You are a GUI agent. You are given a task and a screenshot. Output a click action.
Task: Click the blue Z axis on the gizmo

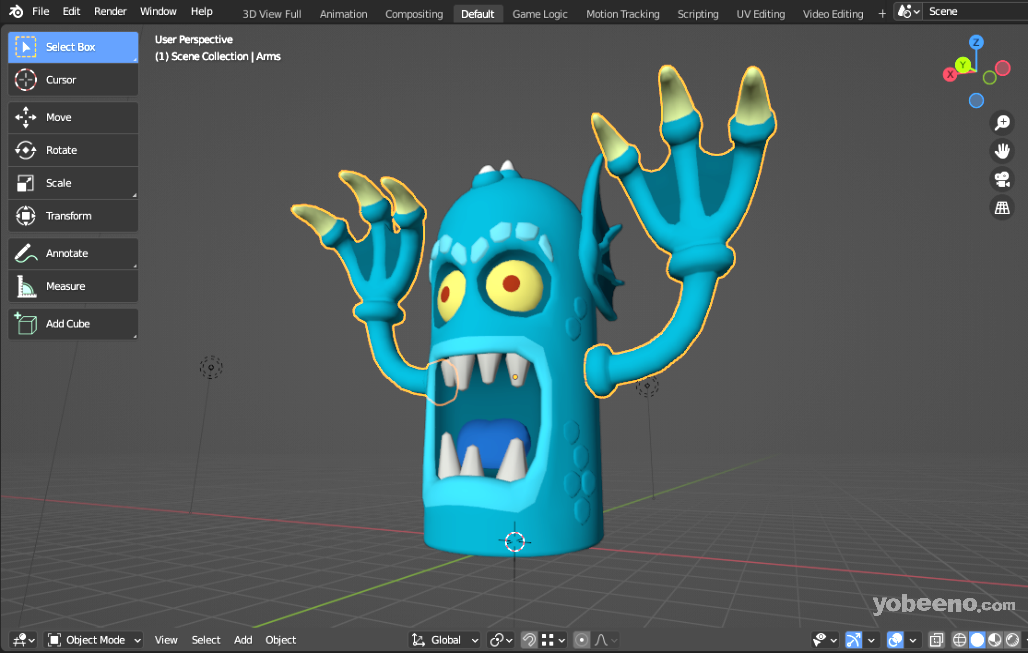pyautogui.click(x=976, y=43)
